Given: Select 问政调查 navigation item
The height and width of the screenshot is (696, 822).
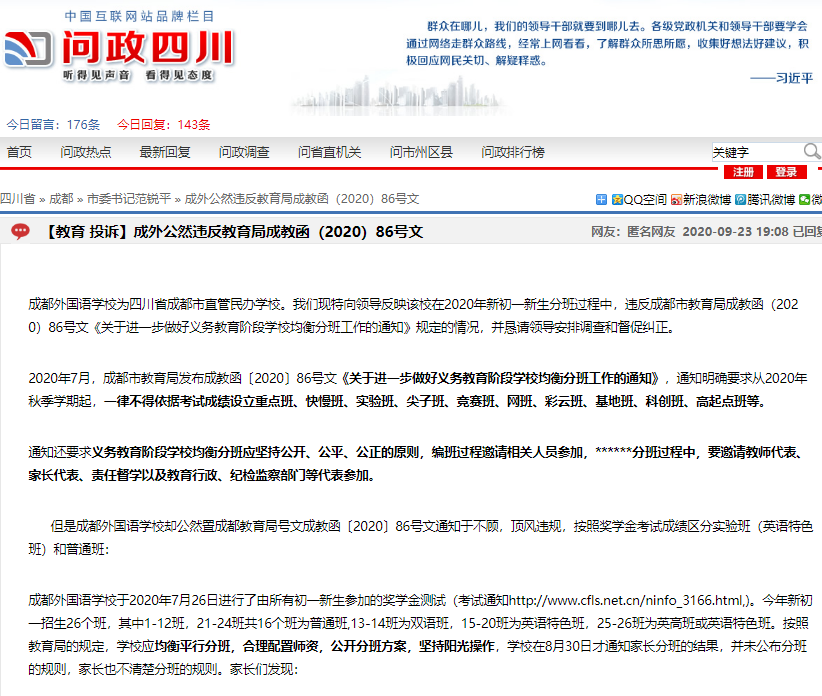Looking at the screenshot, I should (x=244, y=152).
